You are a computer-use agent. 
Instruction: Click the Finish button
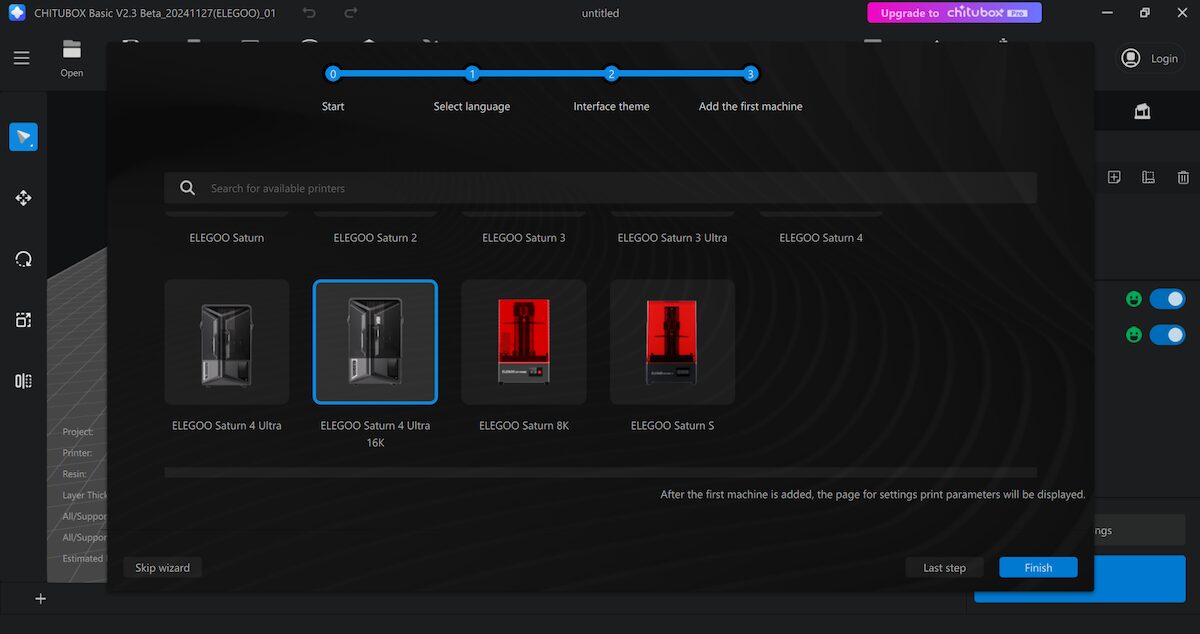pos(1038,567)
